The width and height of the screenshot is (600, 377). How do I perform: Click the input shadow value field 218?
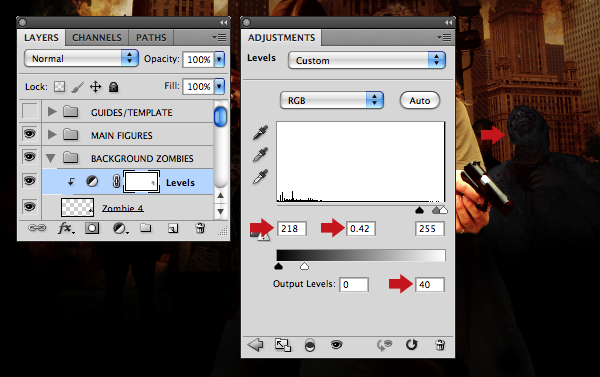click(292, 228)
